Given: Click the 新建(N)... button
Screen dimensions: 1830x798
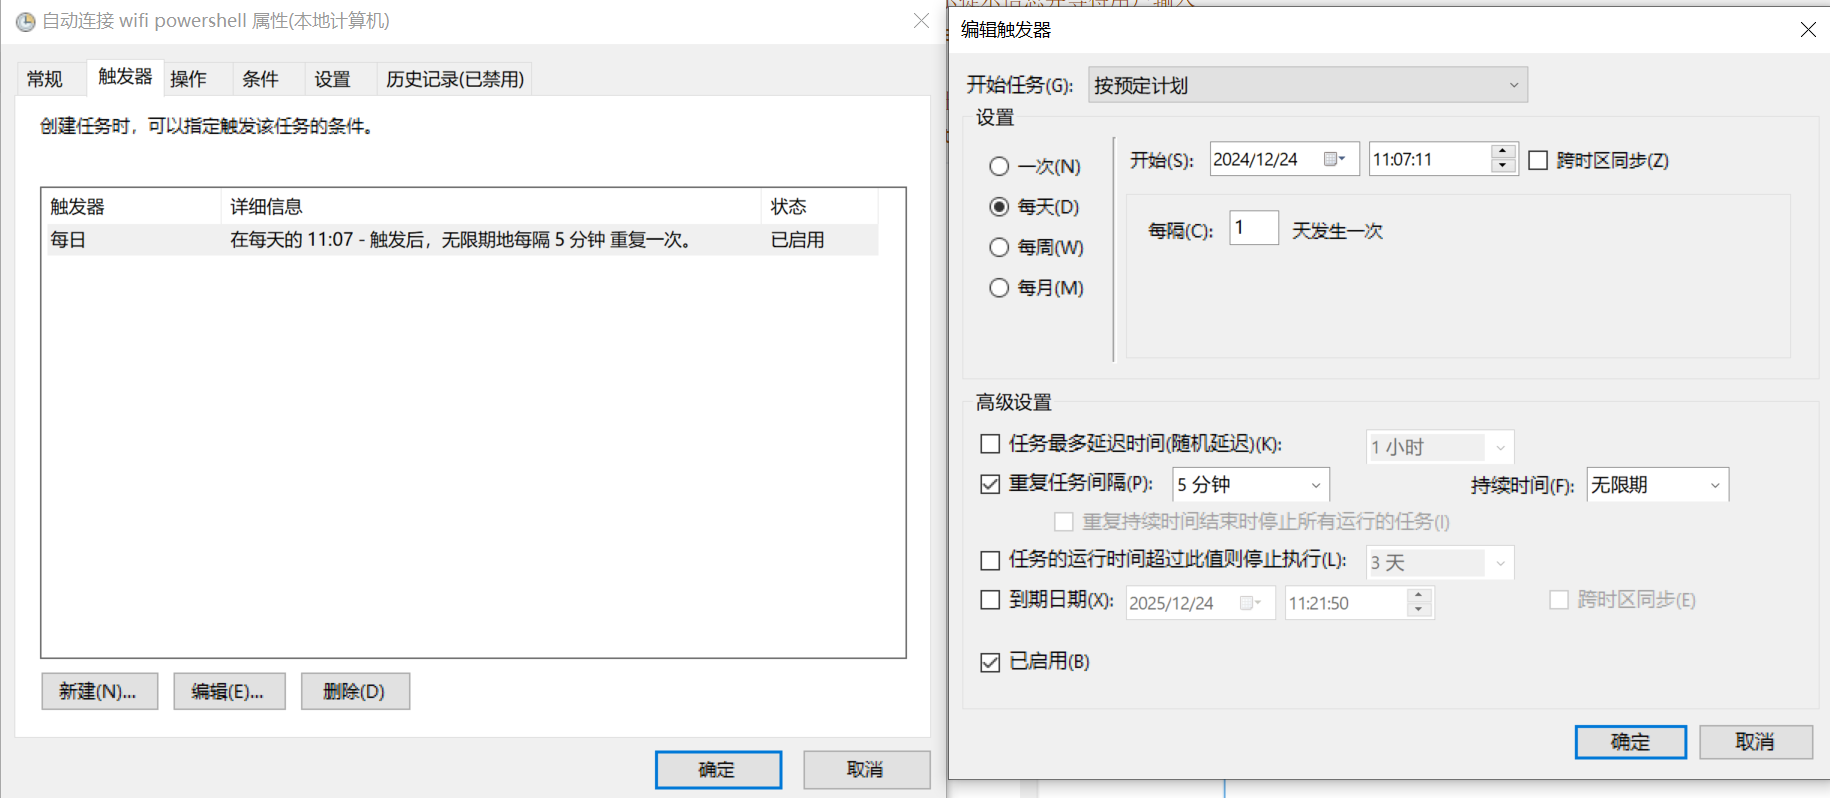Looking at the screenshot, I should (99, 691).
